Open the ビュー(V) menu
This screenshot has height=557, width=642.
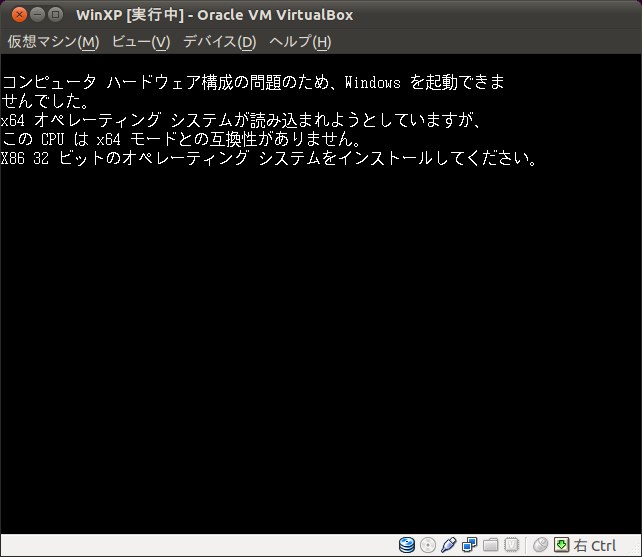pyautogui.click(x=141, y=42)
